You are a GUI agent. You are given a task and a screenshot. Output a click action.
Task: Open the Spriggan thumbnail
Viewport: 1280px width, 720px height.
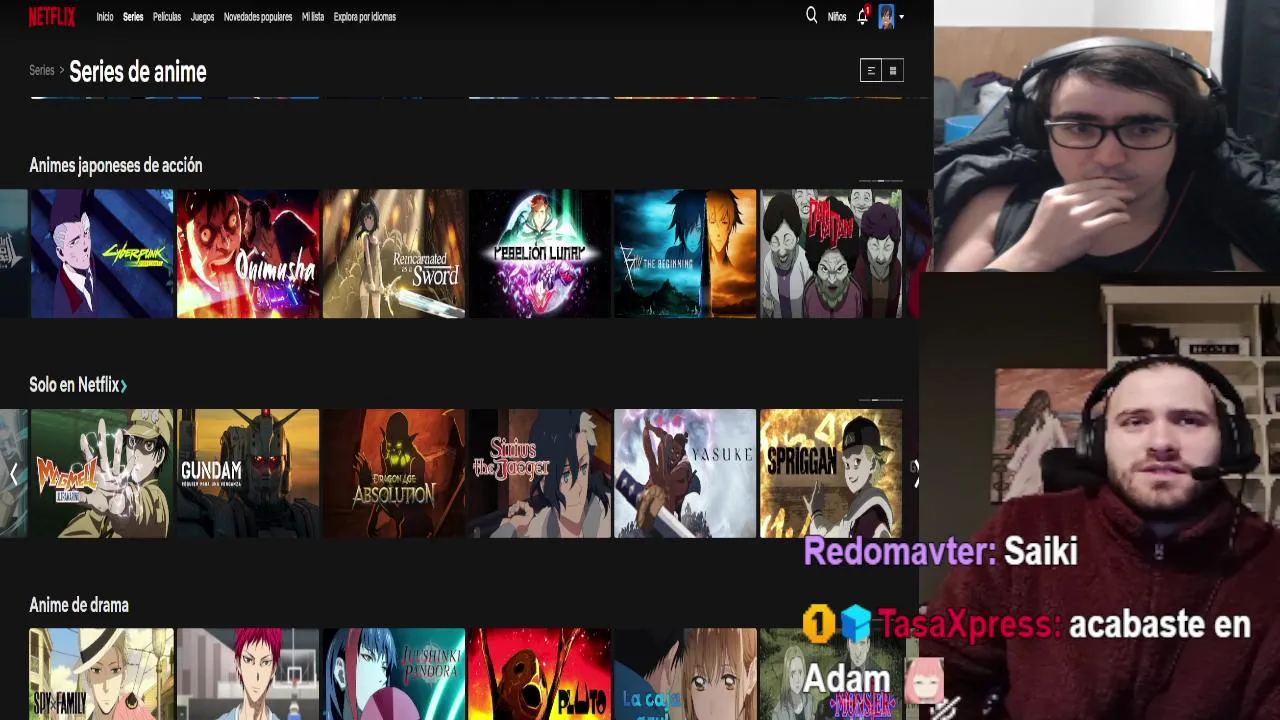tap(831, 474)
